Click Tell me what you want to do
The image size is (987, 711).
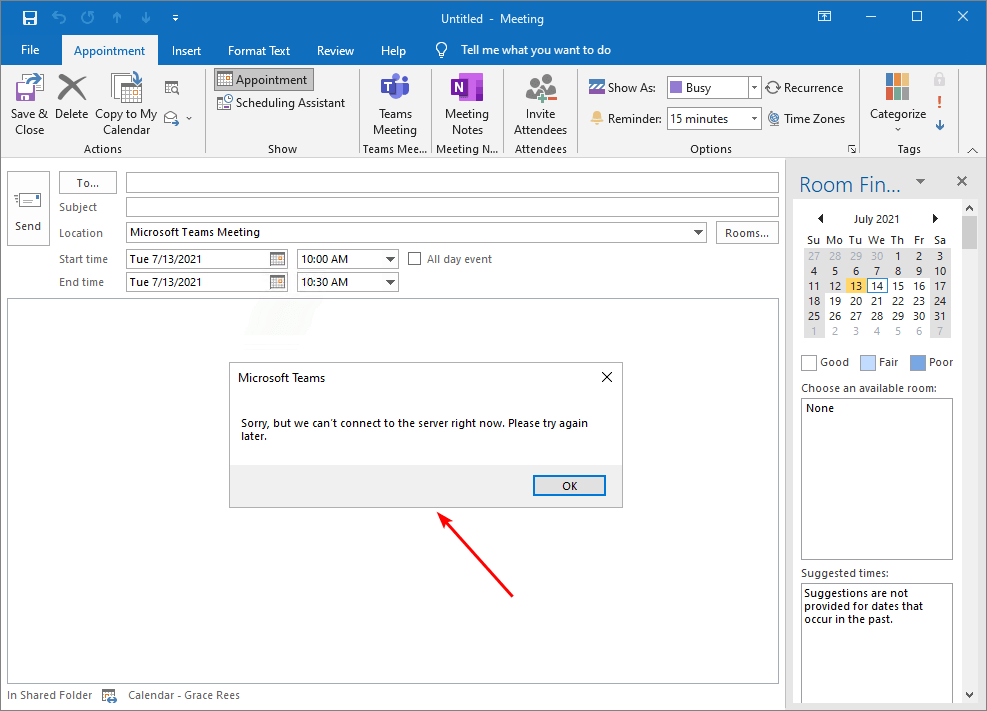(x=536, y=50)
